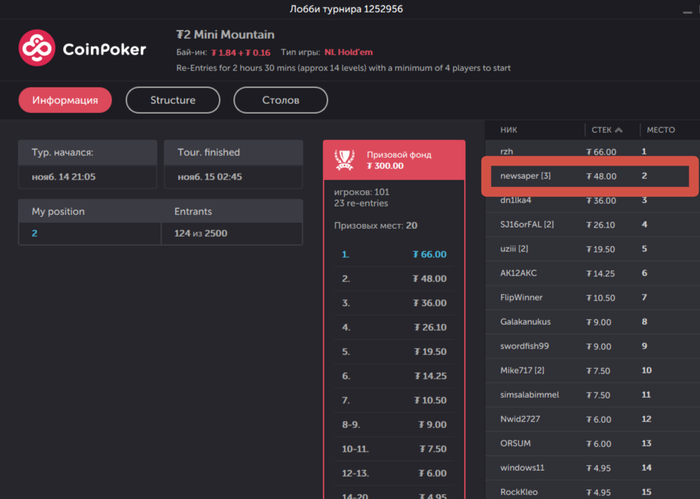Screen dimensions: 700x499
Task: Click the игроков: 101 text
Action: 362,192
